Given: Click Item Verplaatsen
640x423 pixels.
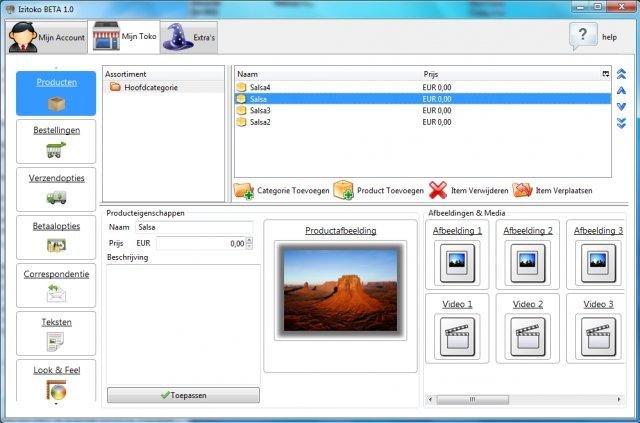Looking at the screenshot, I should point(553,191).
